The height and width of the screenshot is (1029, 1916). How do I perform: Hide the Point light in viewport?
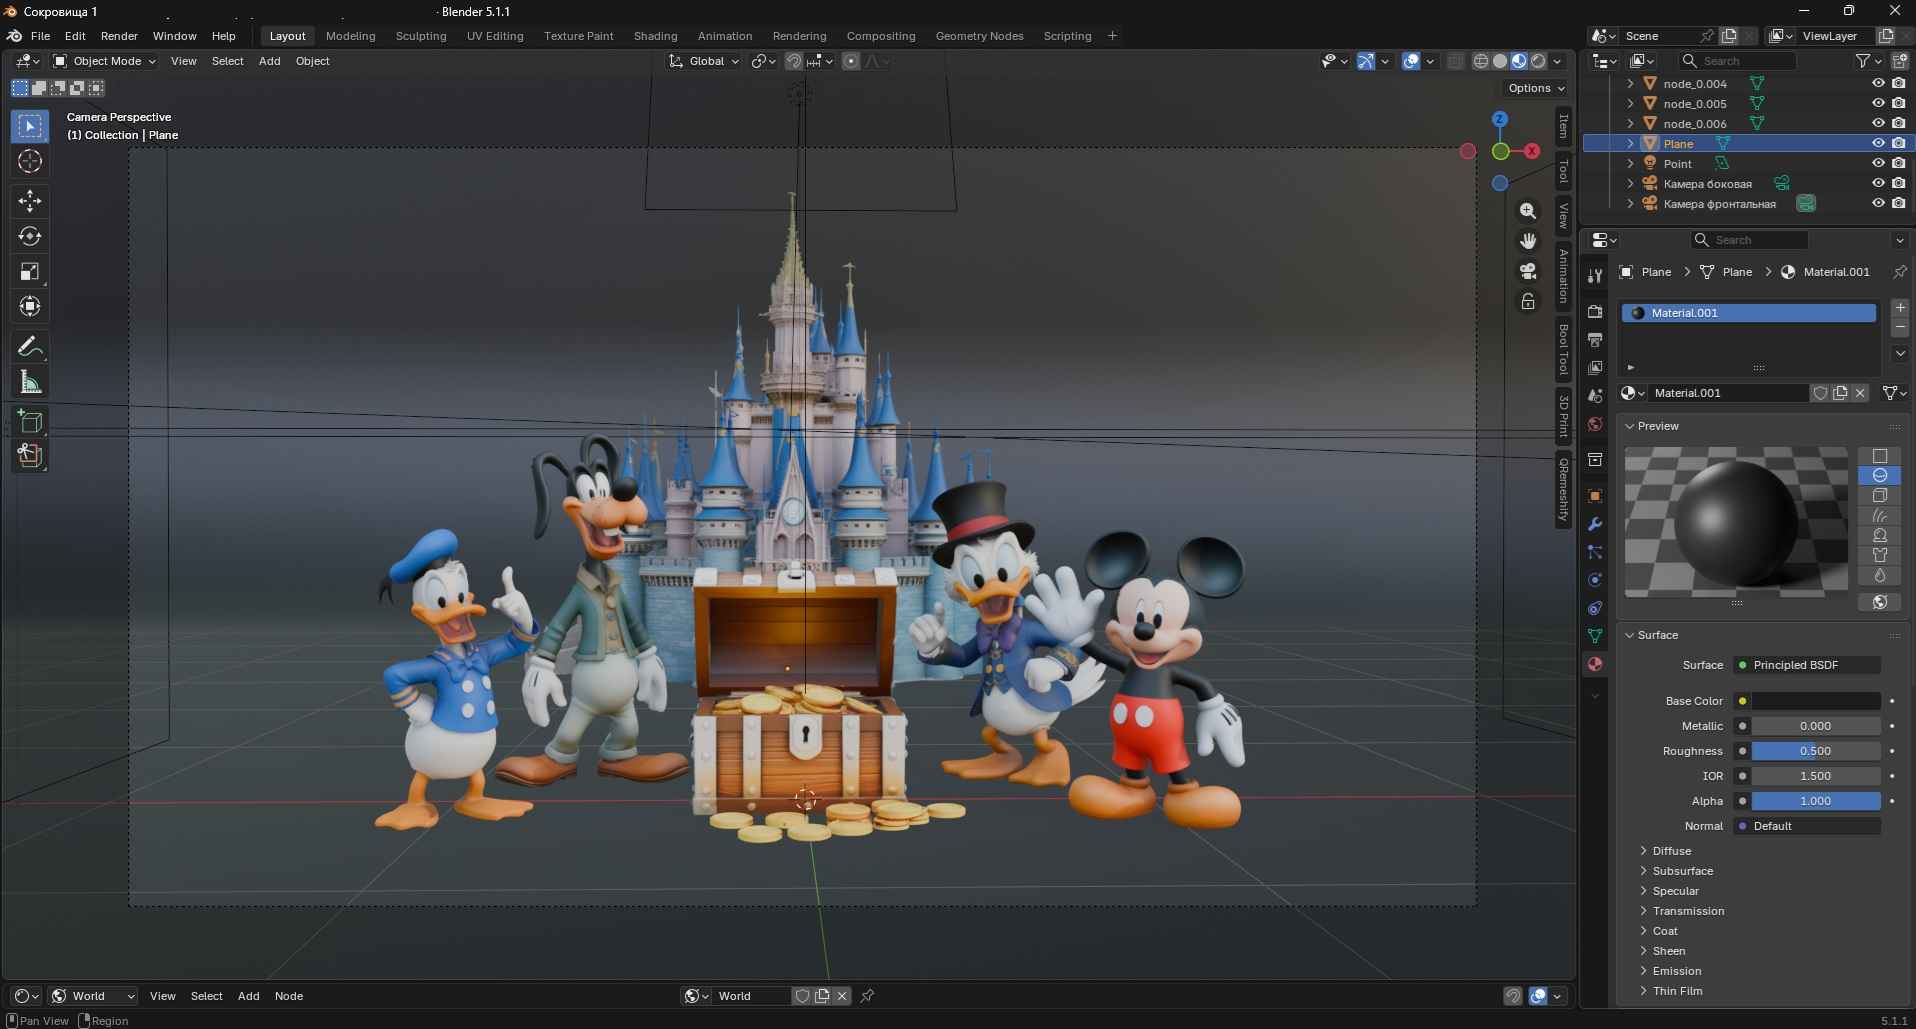click(x=1878, y=164)
